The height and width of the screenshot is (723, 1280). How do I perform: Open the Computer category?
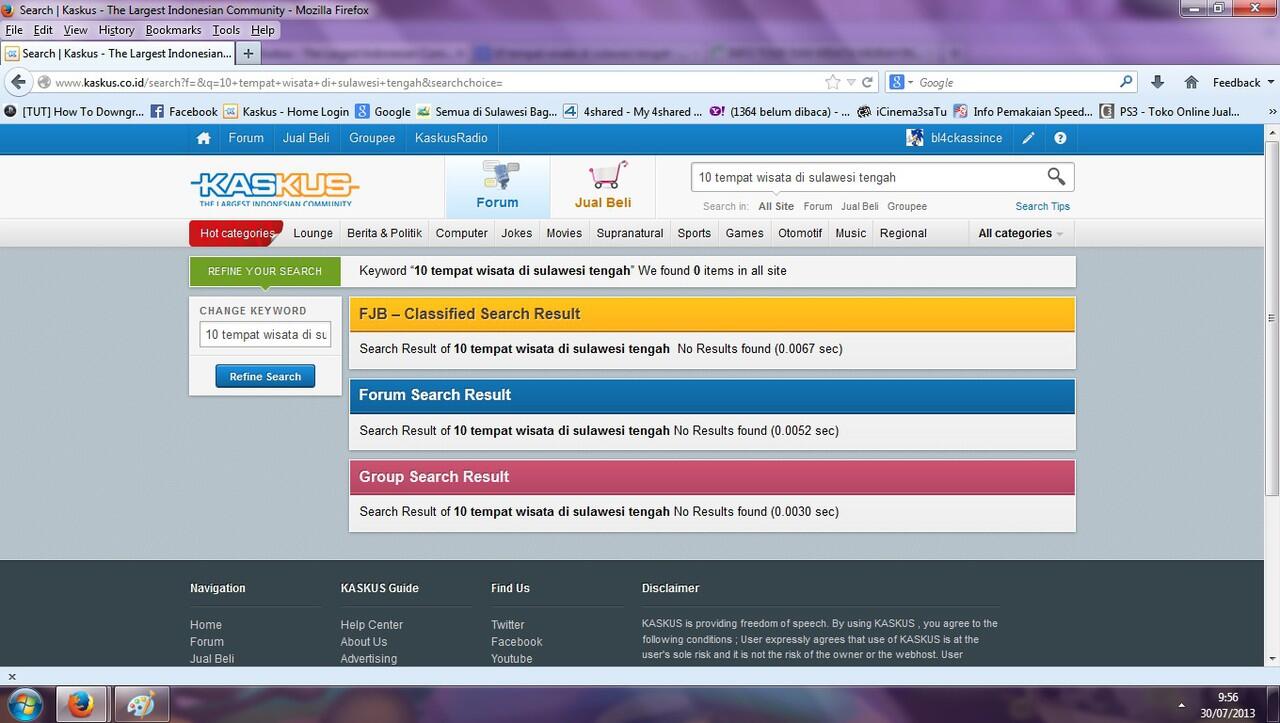pyautogui.click(x=462, y=233)
